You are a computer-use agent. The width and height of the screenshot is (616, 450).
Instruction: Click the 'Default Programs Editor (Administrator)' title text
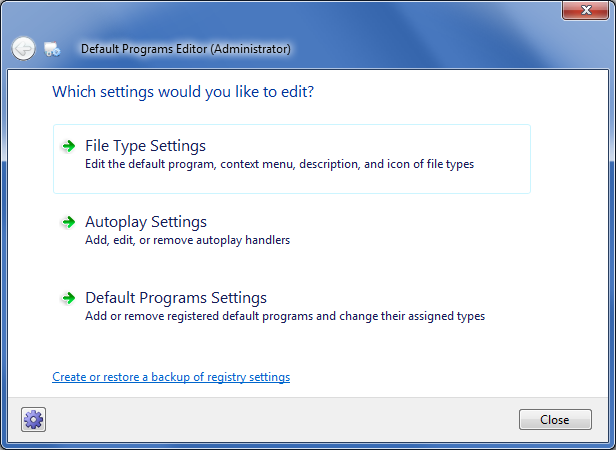coord(186,48)
